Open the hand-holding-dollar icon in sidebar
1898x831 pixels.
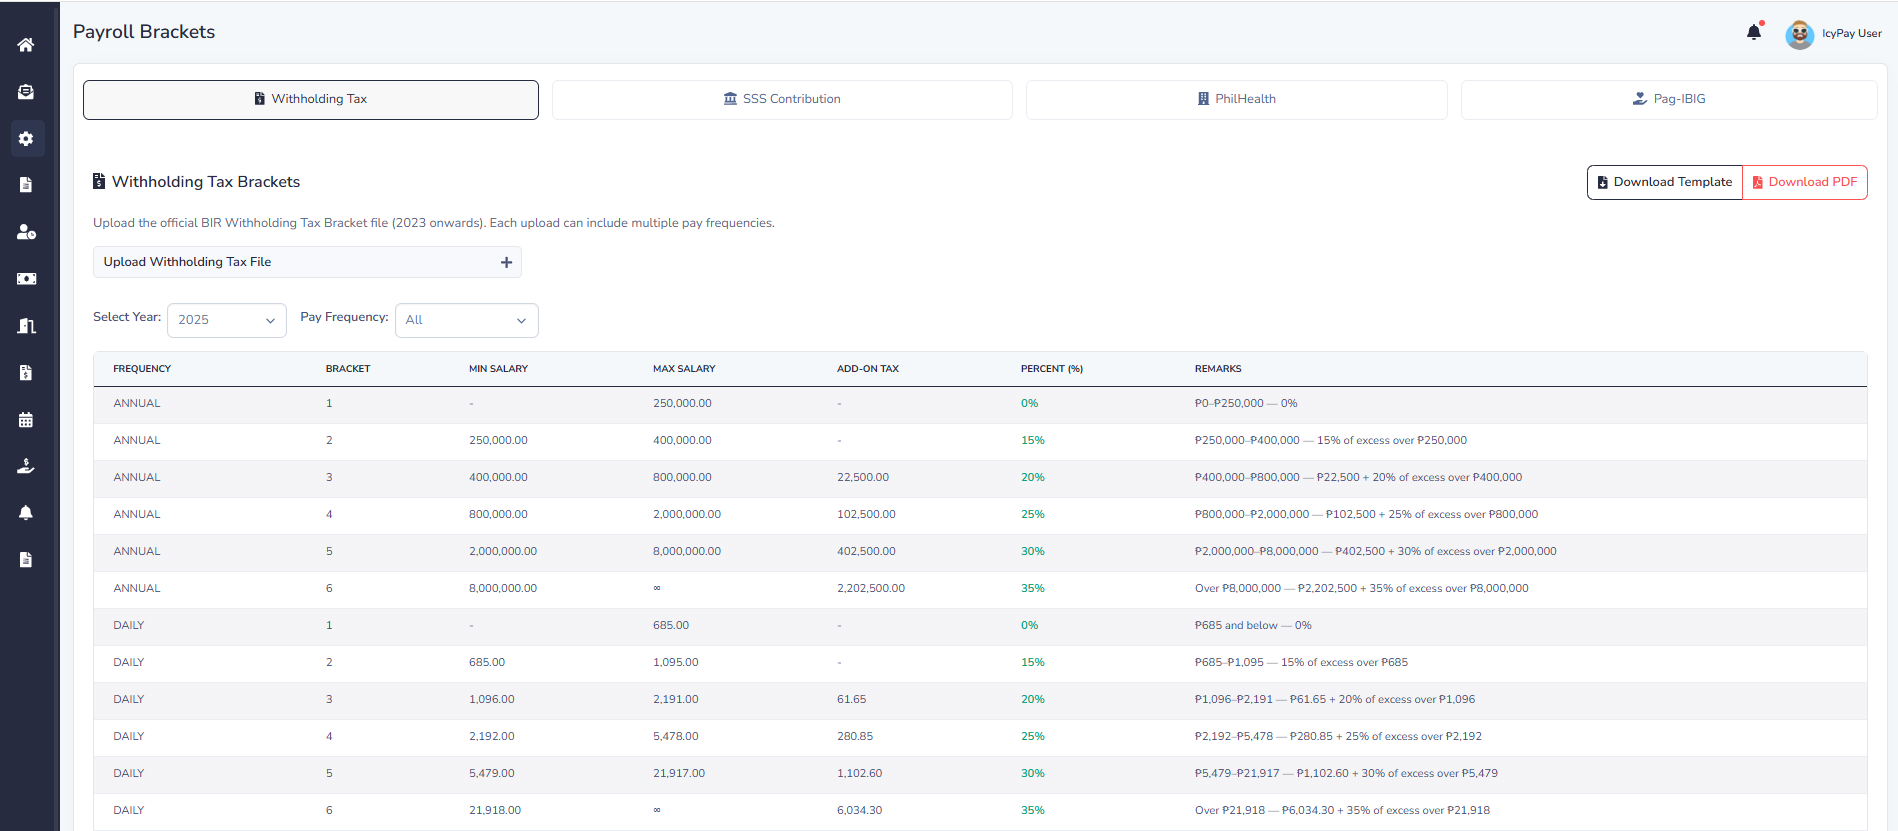click(x=26, y=466)
